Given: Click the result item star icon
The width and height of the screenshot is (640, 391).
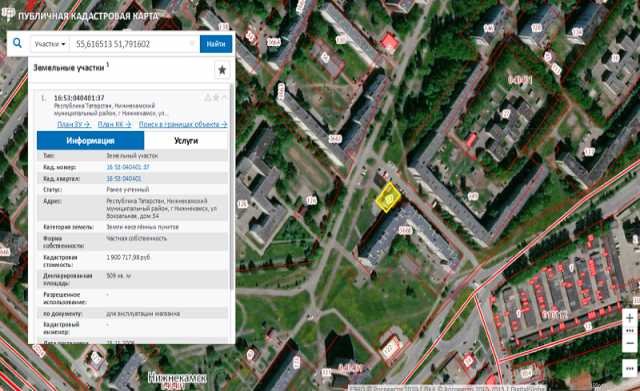Looking at the screenshot, I should 216,98.
